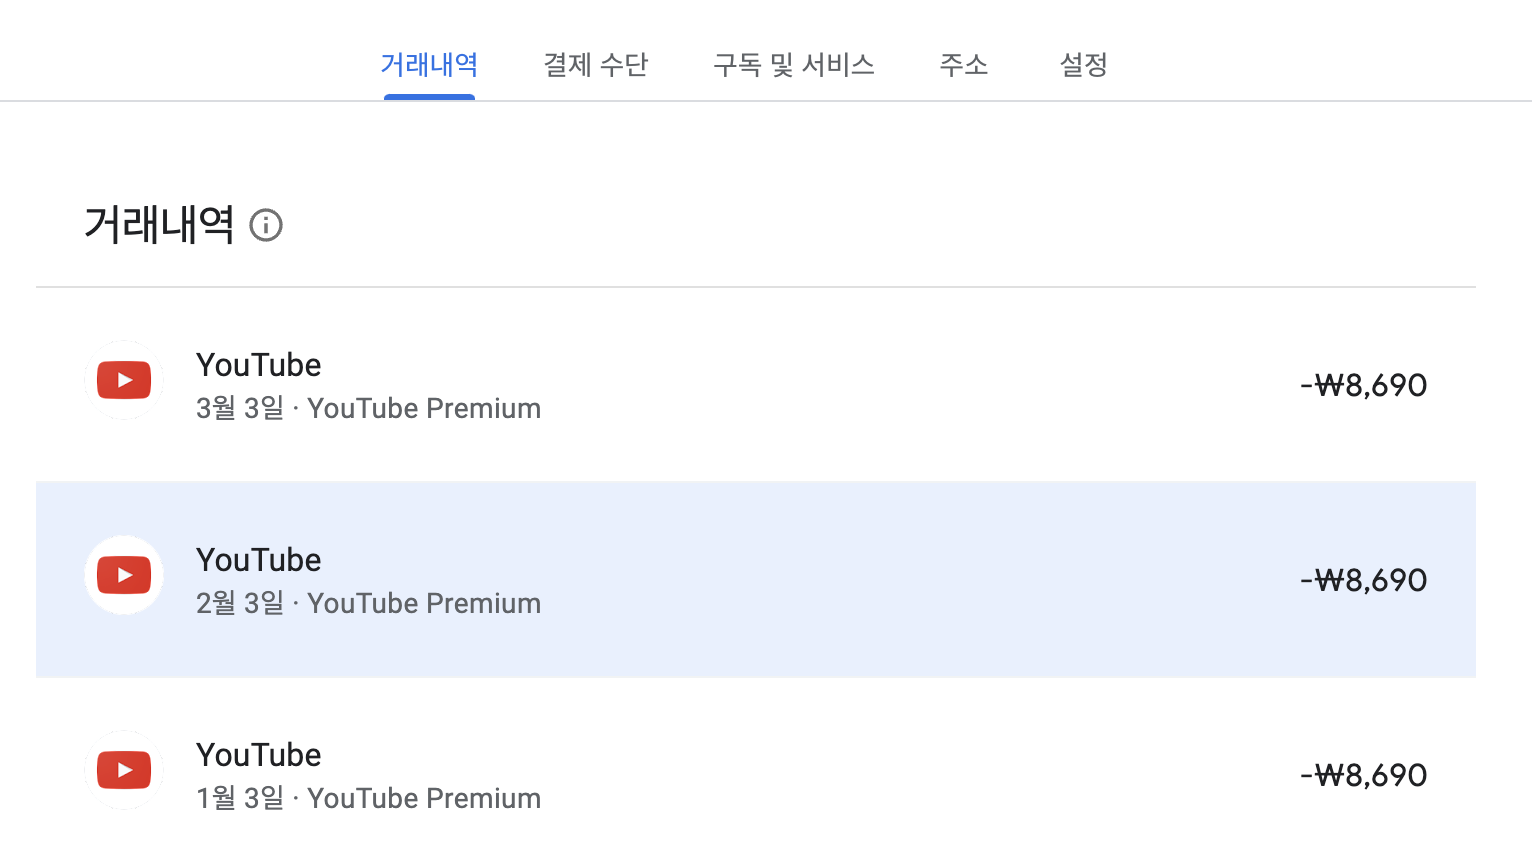Click the YouTube icon for 2월 3일 transaction
The height and width of the screenshot is (868, 1532).
[124, 575]
